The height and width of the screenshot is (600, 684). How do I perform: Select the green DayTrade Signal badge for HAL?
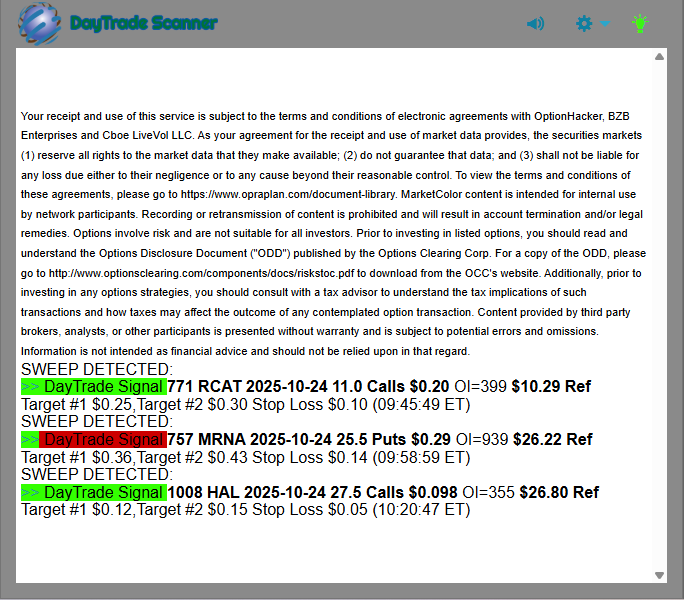pyautogui.click(x=93, y=492)
